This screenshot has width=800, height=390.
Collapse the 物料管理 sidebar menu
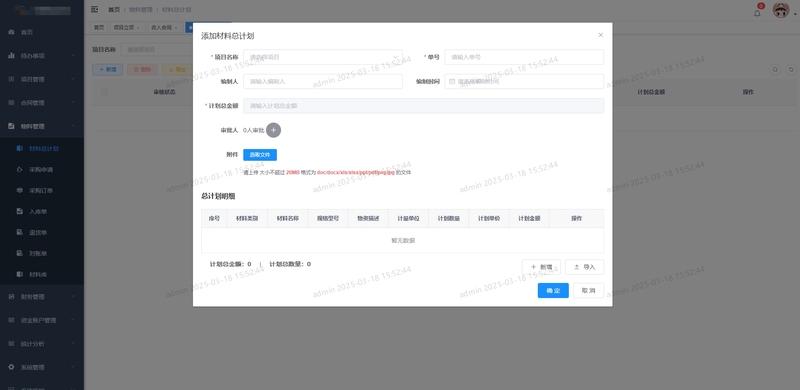[42, 126]
